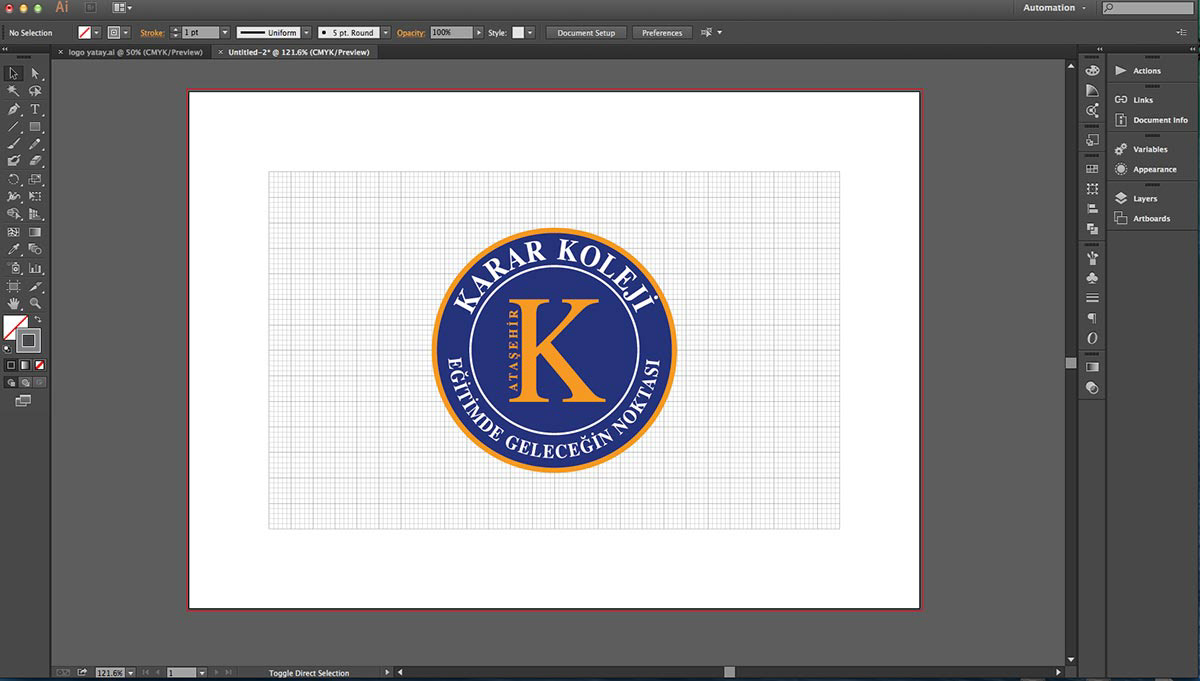Click the Style swatch in control bar
Viewport: 1200px width, 681px height.
coord(518,33)
